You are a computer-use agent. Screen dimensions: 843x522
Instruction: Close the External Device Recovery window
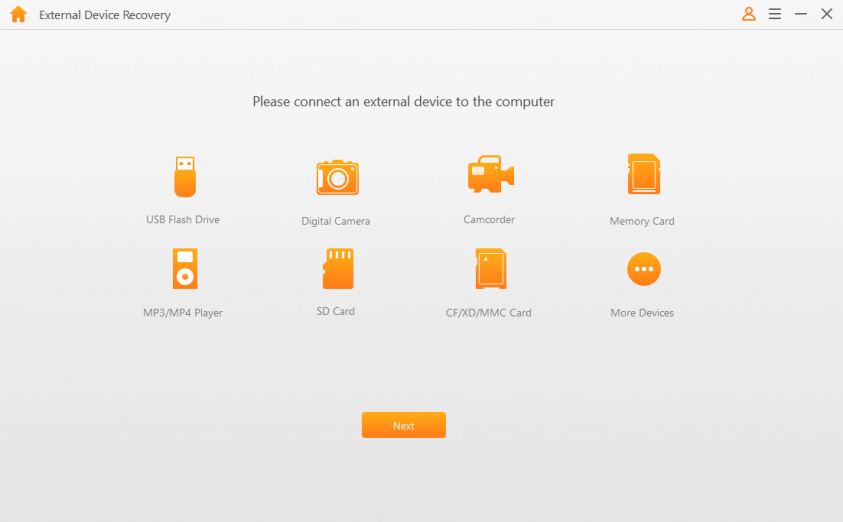tap(827, 14)
